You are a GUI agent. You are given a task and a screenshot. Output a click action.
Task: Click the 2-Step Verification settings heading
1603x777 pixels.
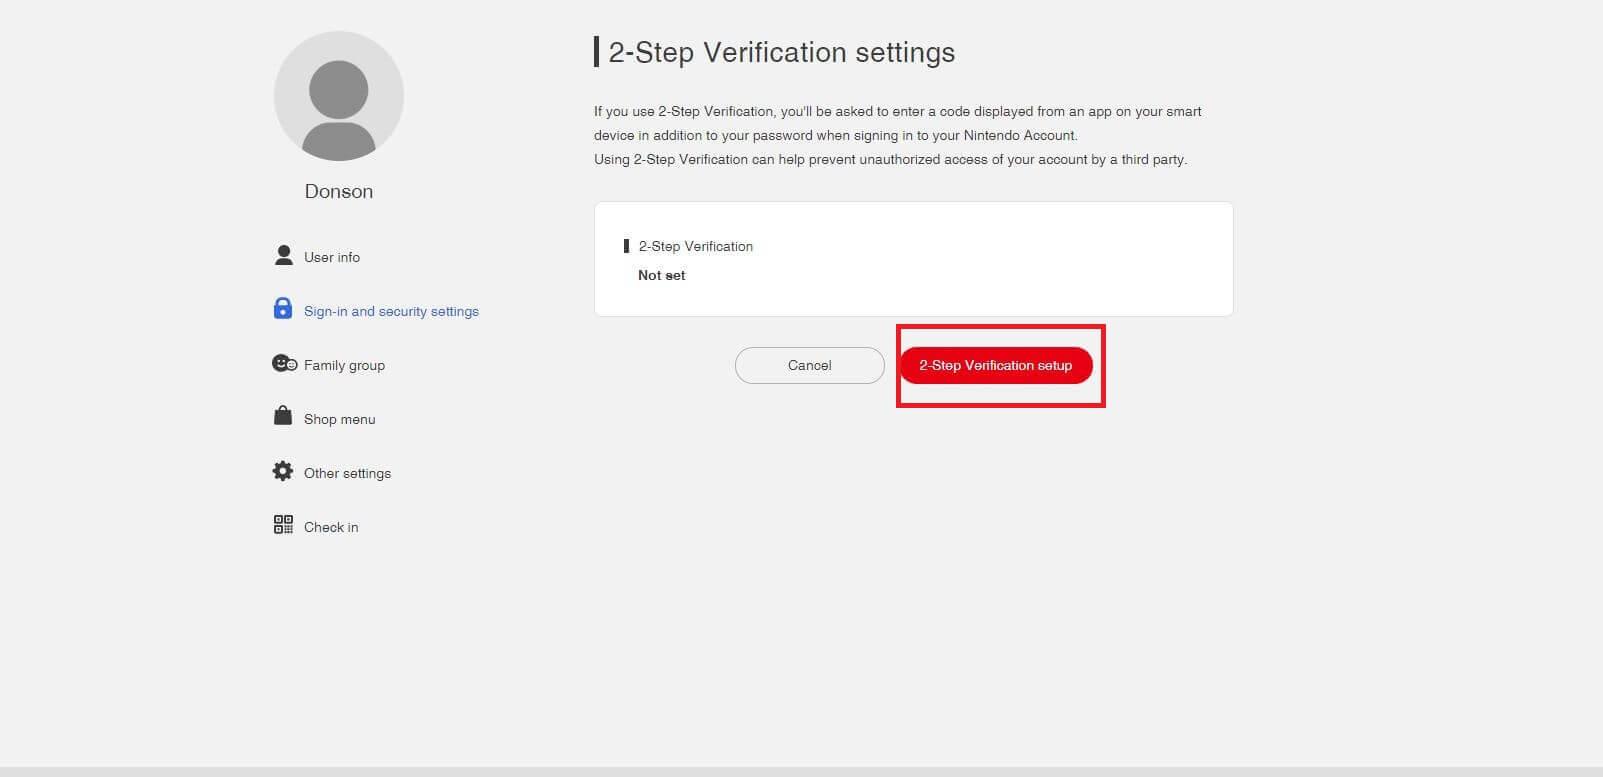(x=782, y=52)
